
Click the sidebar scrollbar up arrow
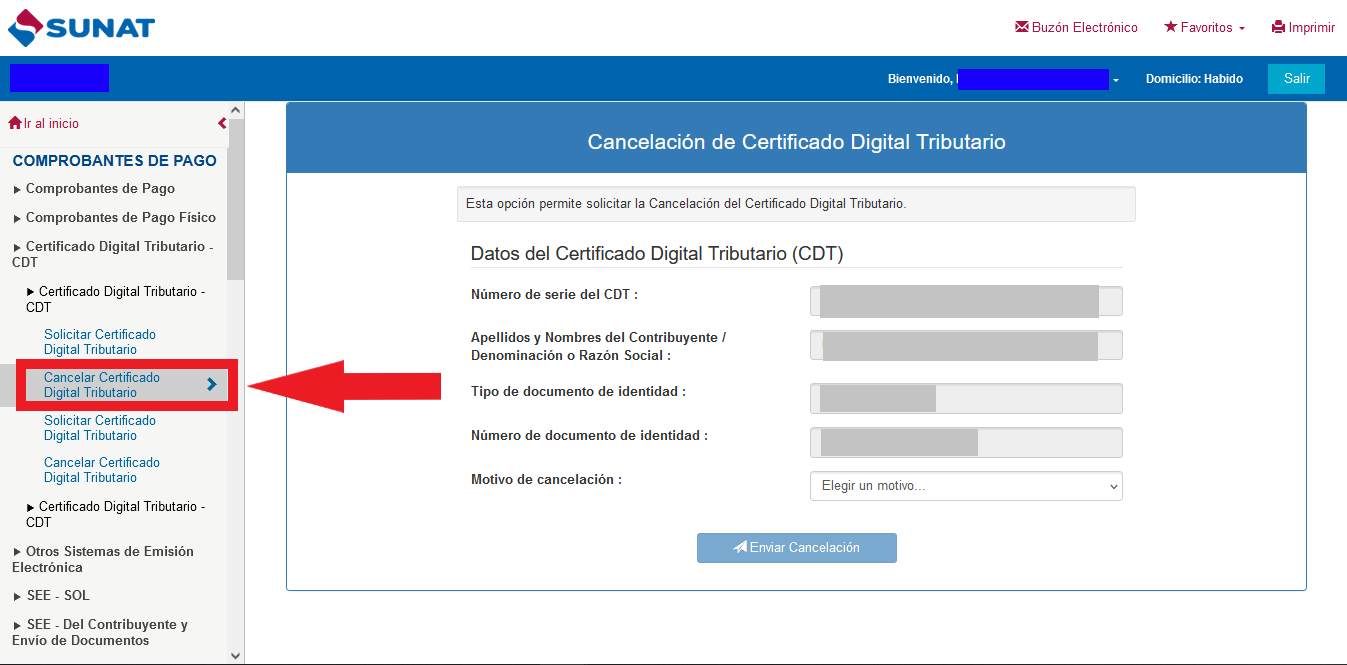click(236, 110)
